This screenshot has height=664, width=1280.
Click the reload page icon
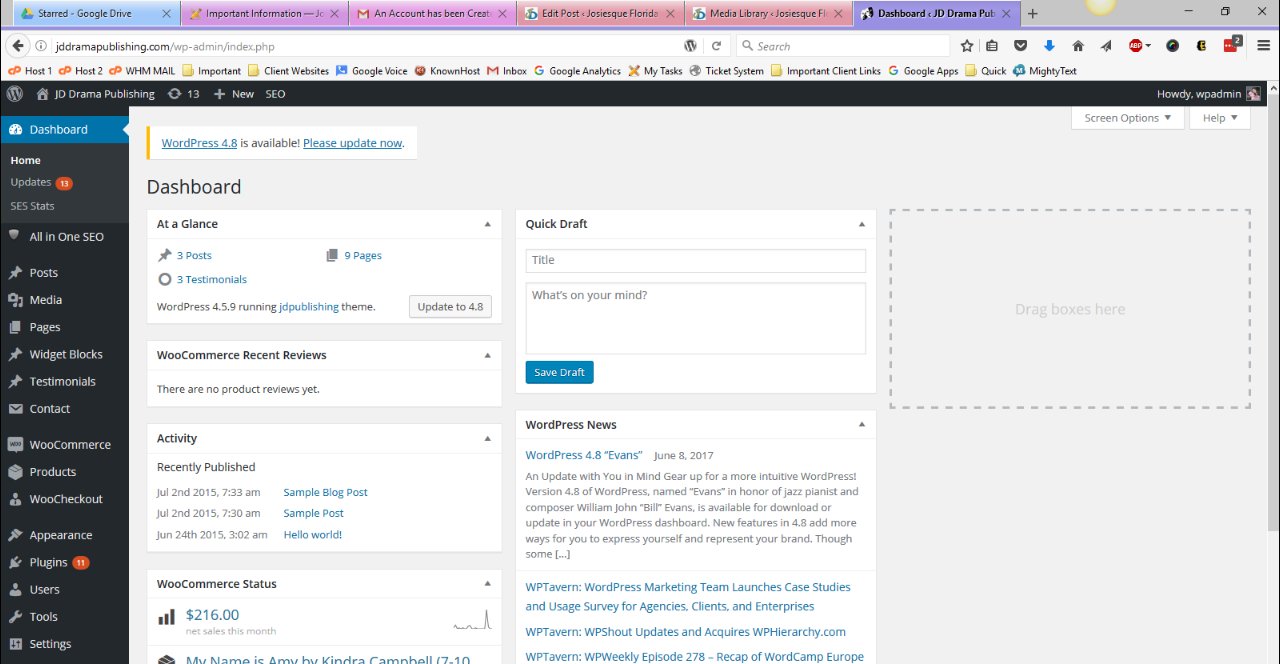[716, 46]
